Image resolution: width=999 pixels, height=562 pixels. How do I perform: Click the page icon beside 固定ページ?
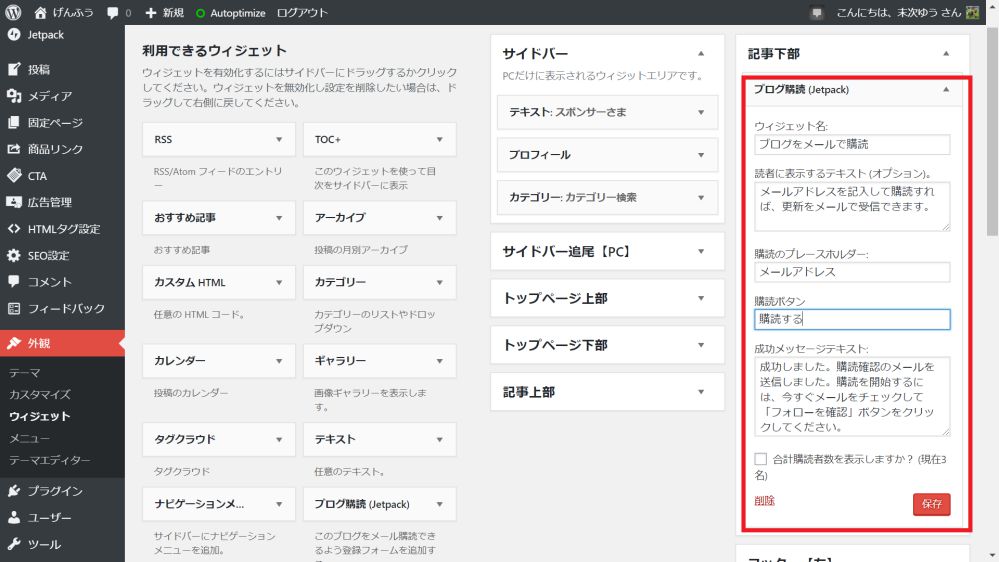click(13, 122)
